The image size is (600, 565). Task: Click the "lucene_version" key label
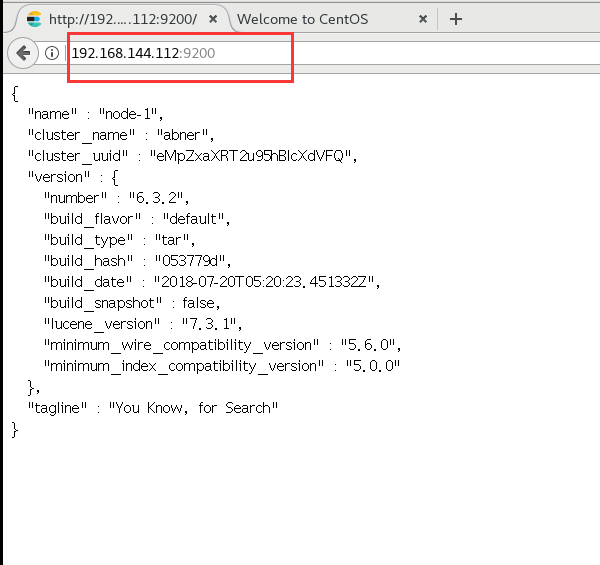coord(102,324)
